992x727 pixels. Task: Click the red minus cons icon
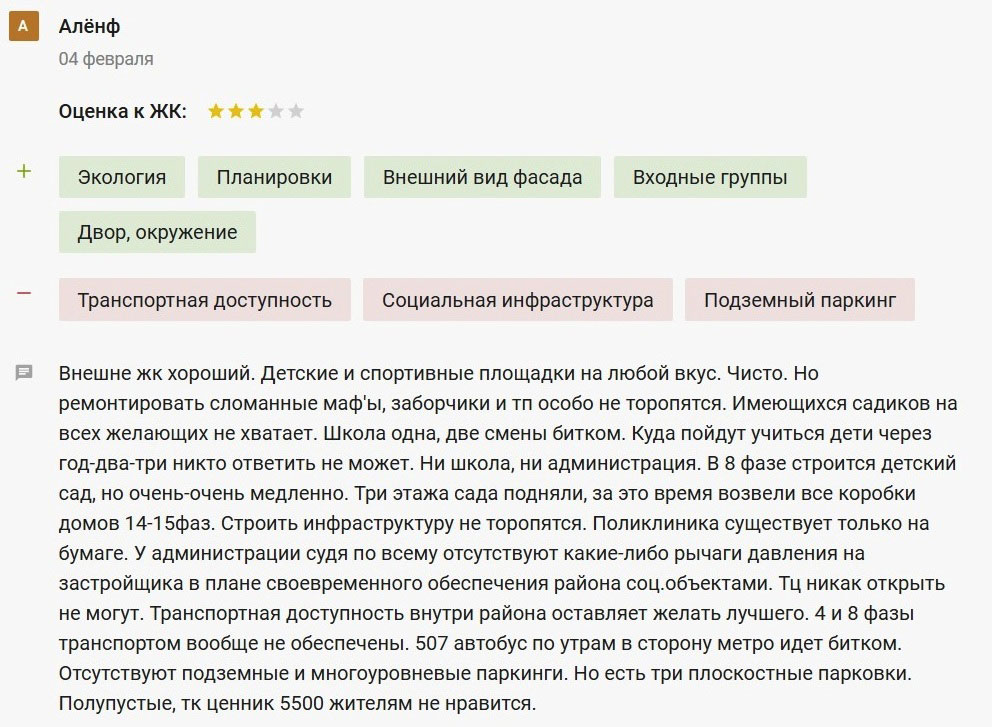pyautogui.click(x=23, y=293)
